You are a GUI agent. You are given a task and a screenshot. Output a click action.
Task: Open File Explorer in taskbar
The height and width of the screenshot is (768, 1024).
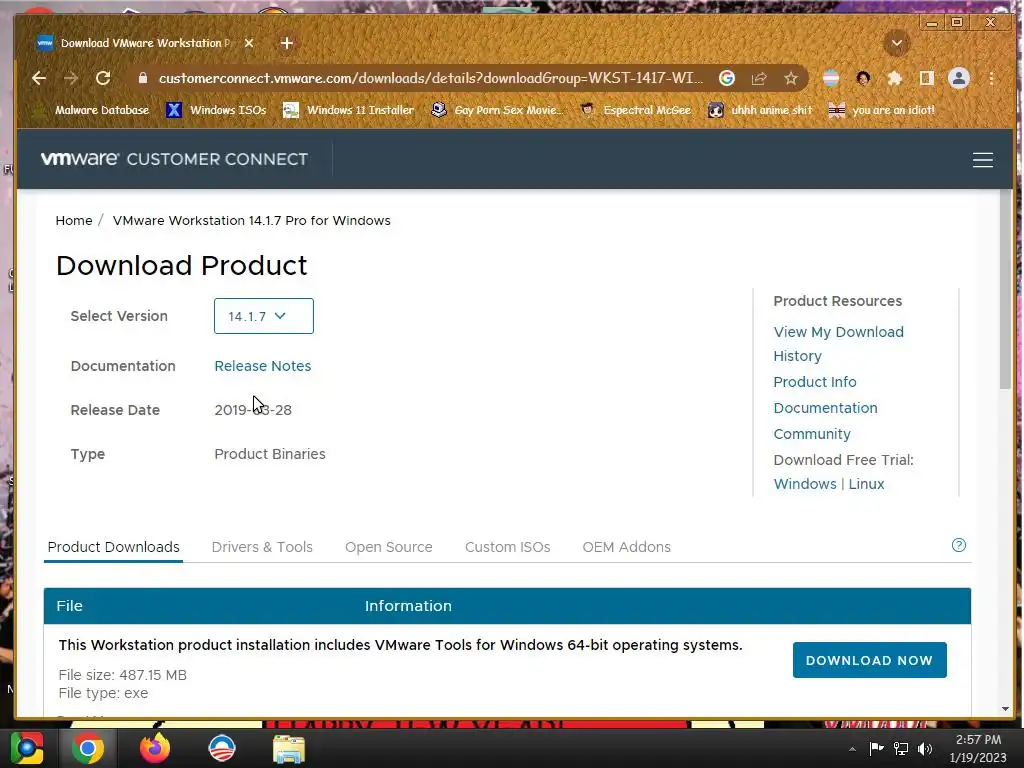pos(289,748)
